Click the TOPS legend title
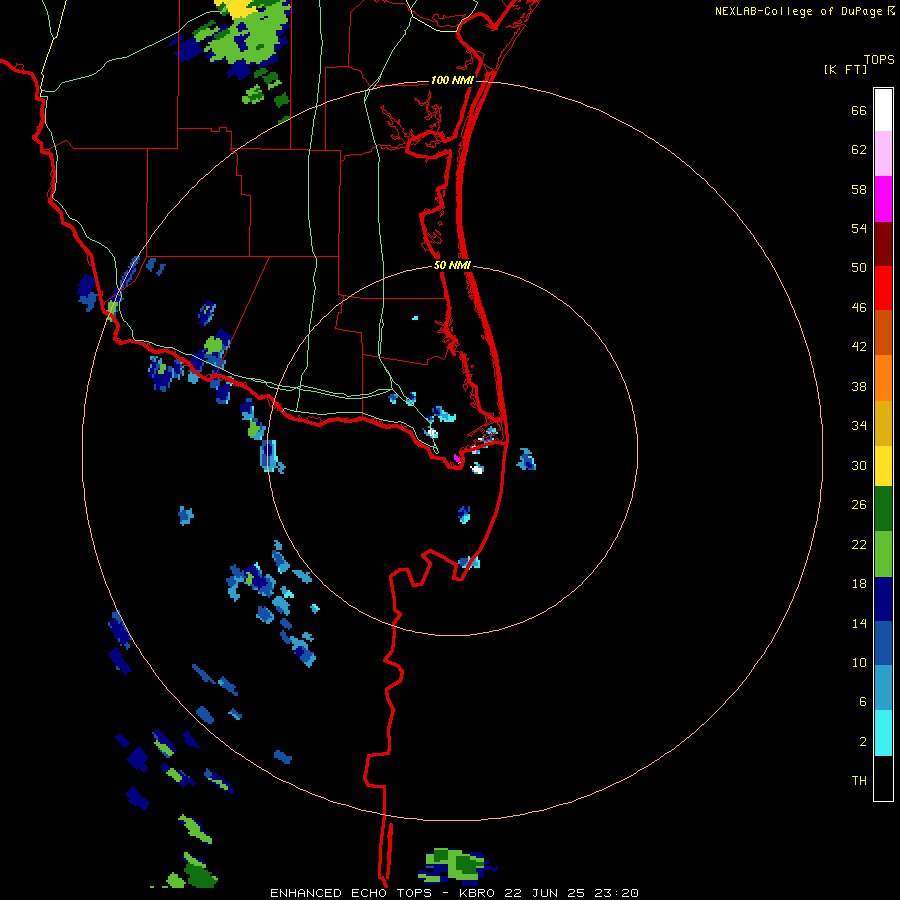 (879, 60)
